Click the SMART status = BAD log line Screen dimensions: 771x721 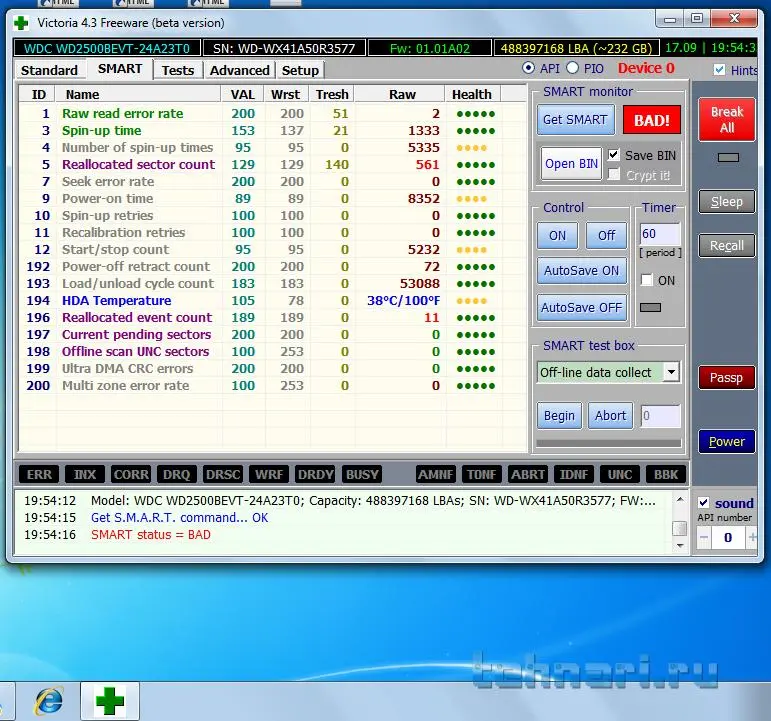tap(150, 535)
